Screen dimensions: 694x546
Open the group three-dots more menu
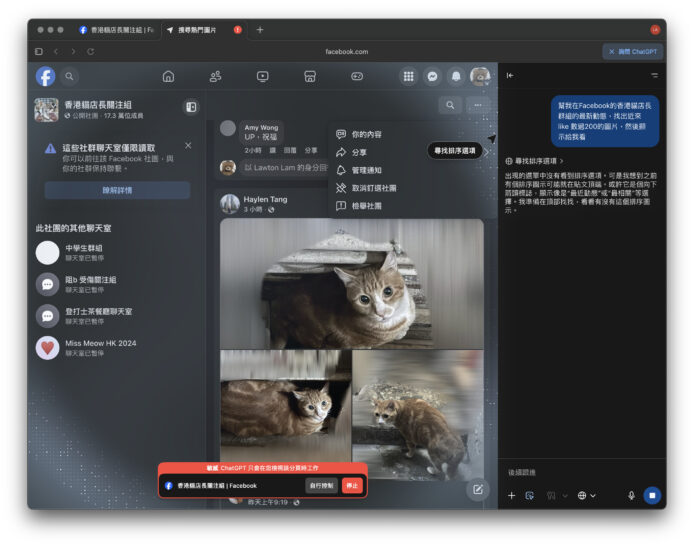(479, 105)
